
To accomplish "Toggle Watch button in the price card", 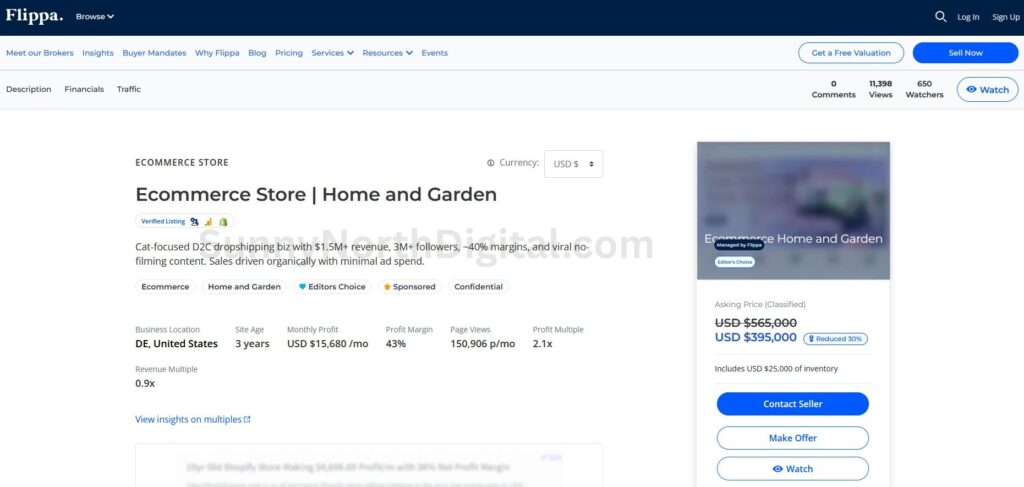I will tap(792, 469).
